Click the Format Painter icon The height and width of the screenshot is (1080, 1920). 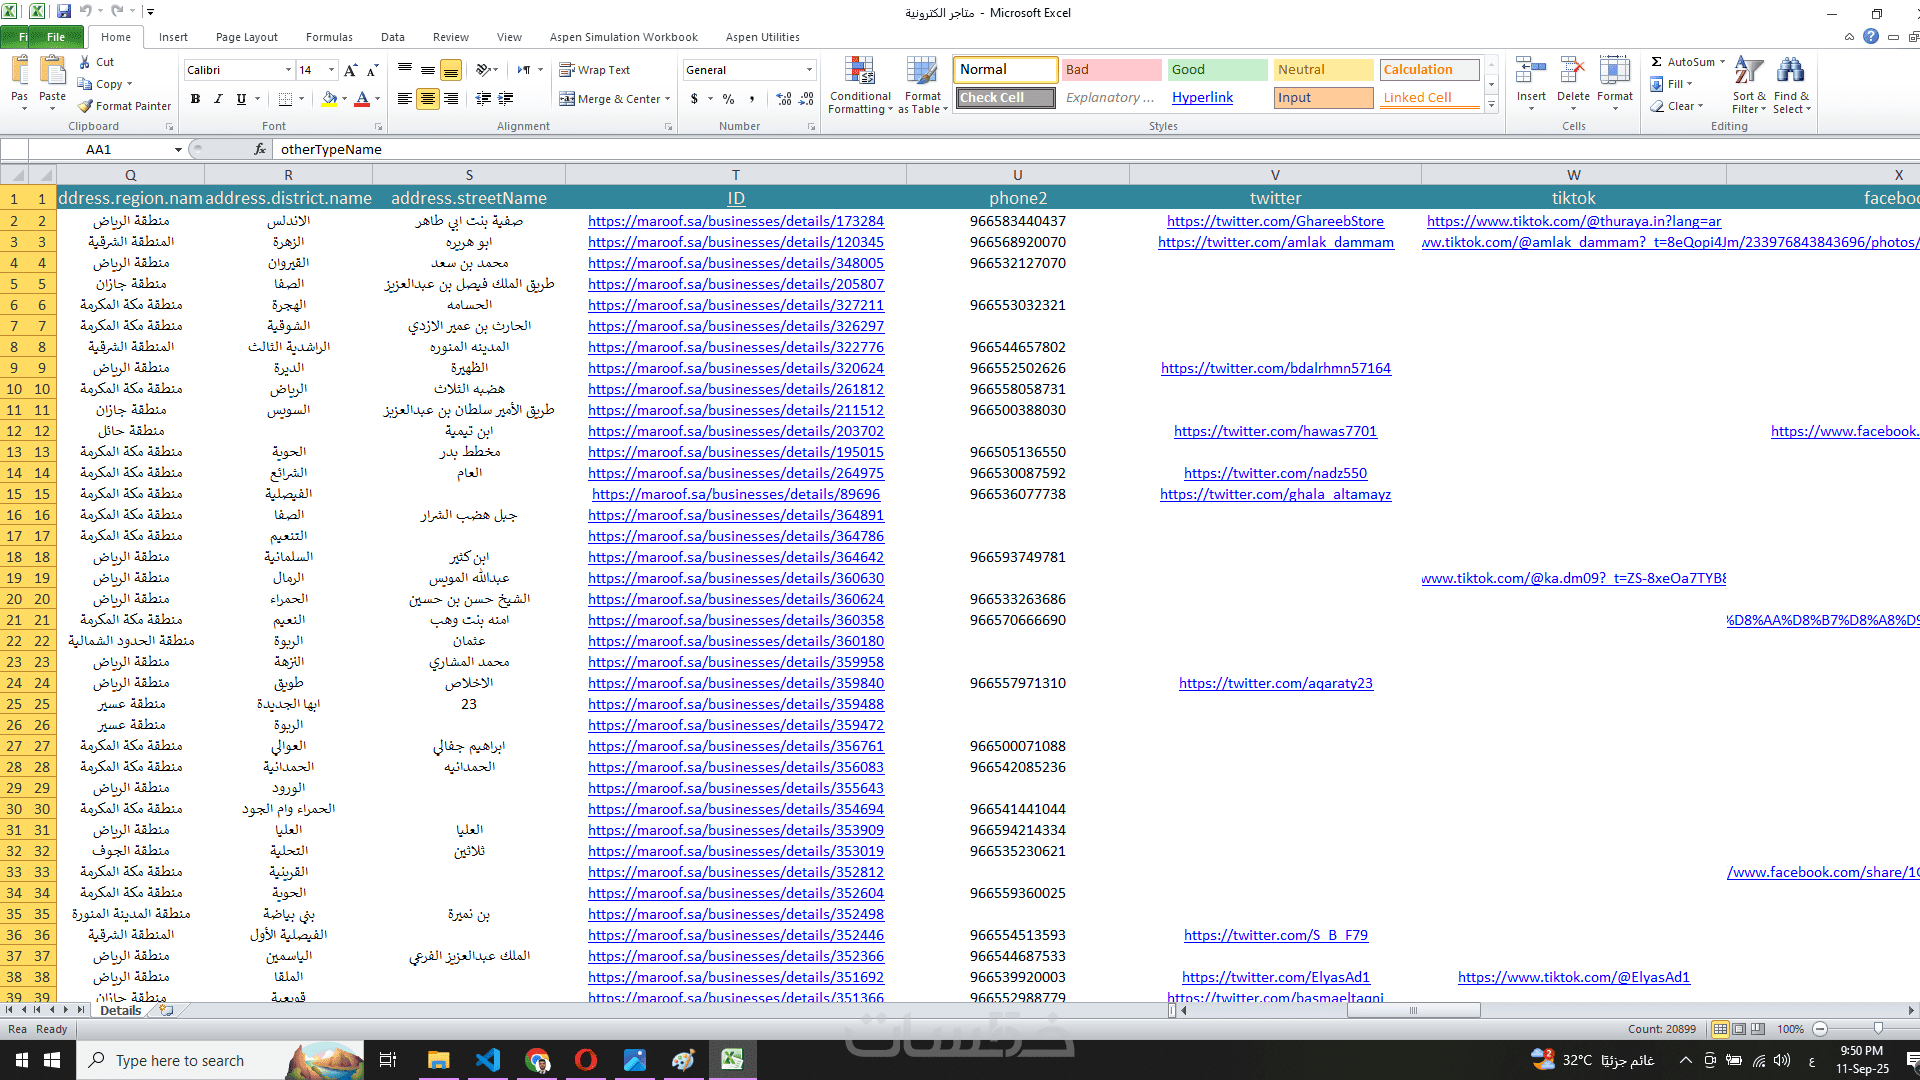pyautogui.click(x=86, y=106)
